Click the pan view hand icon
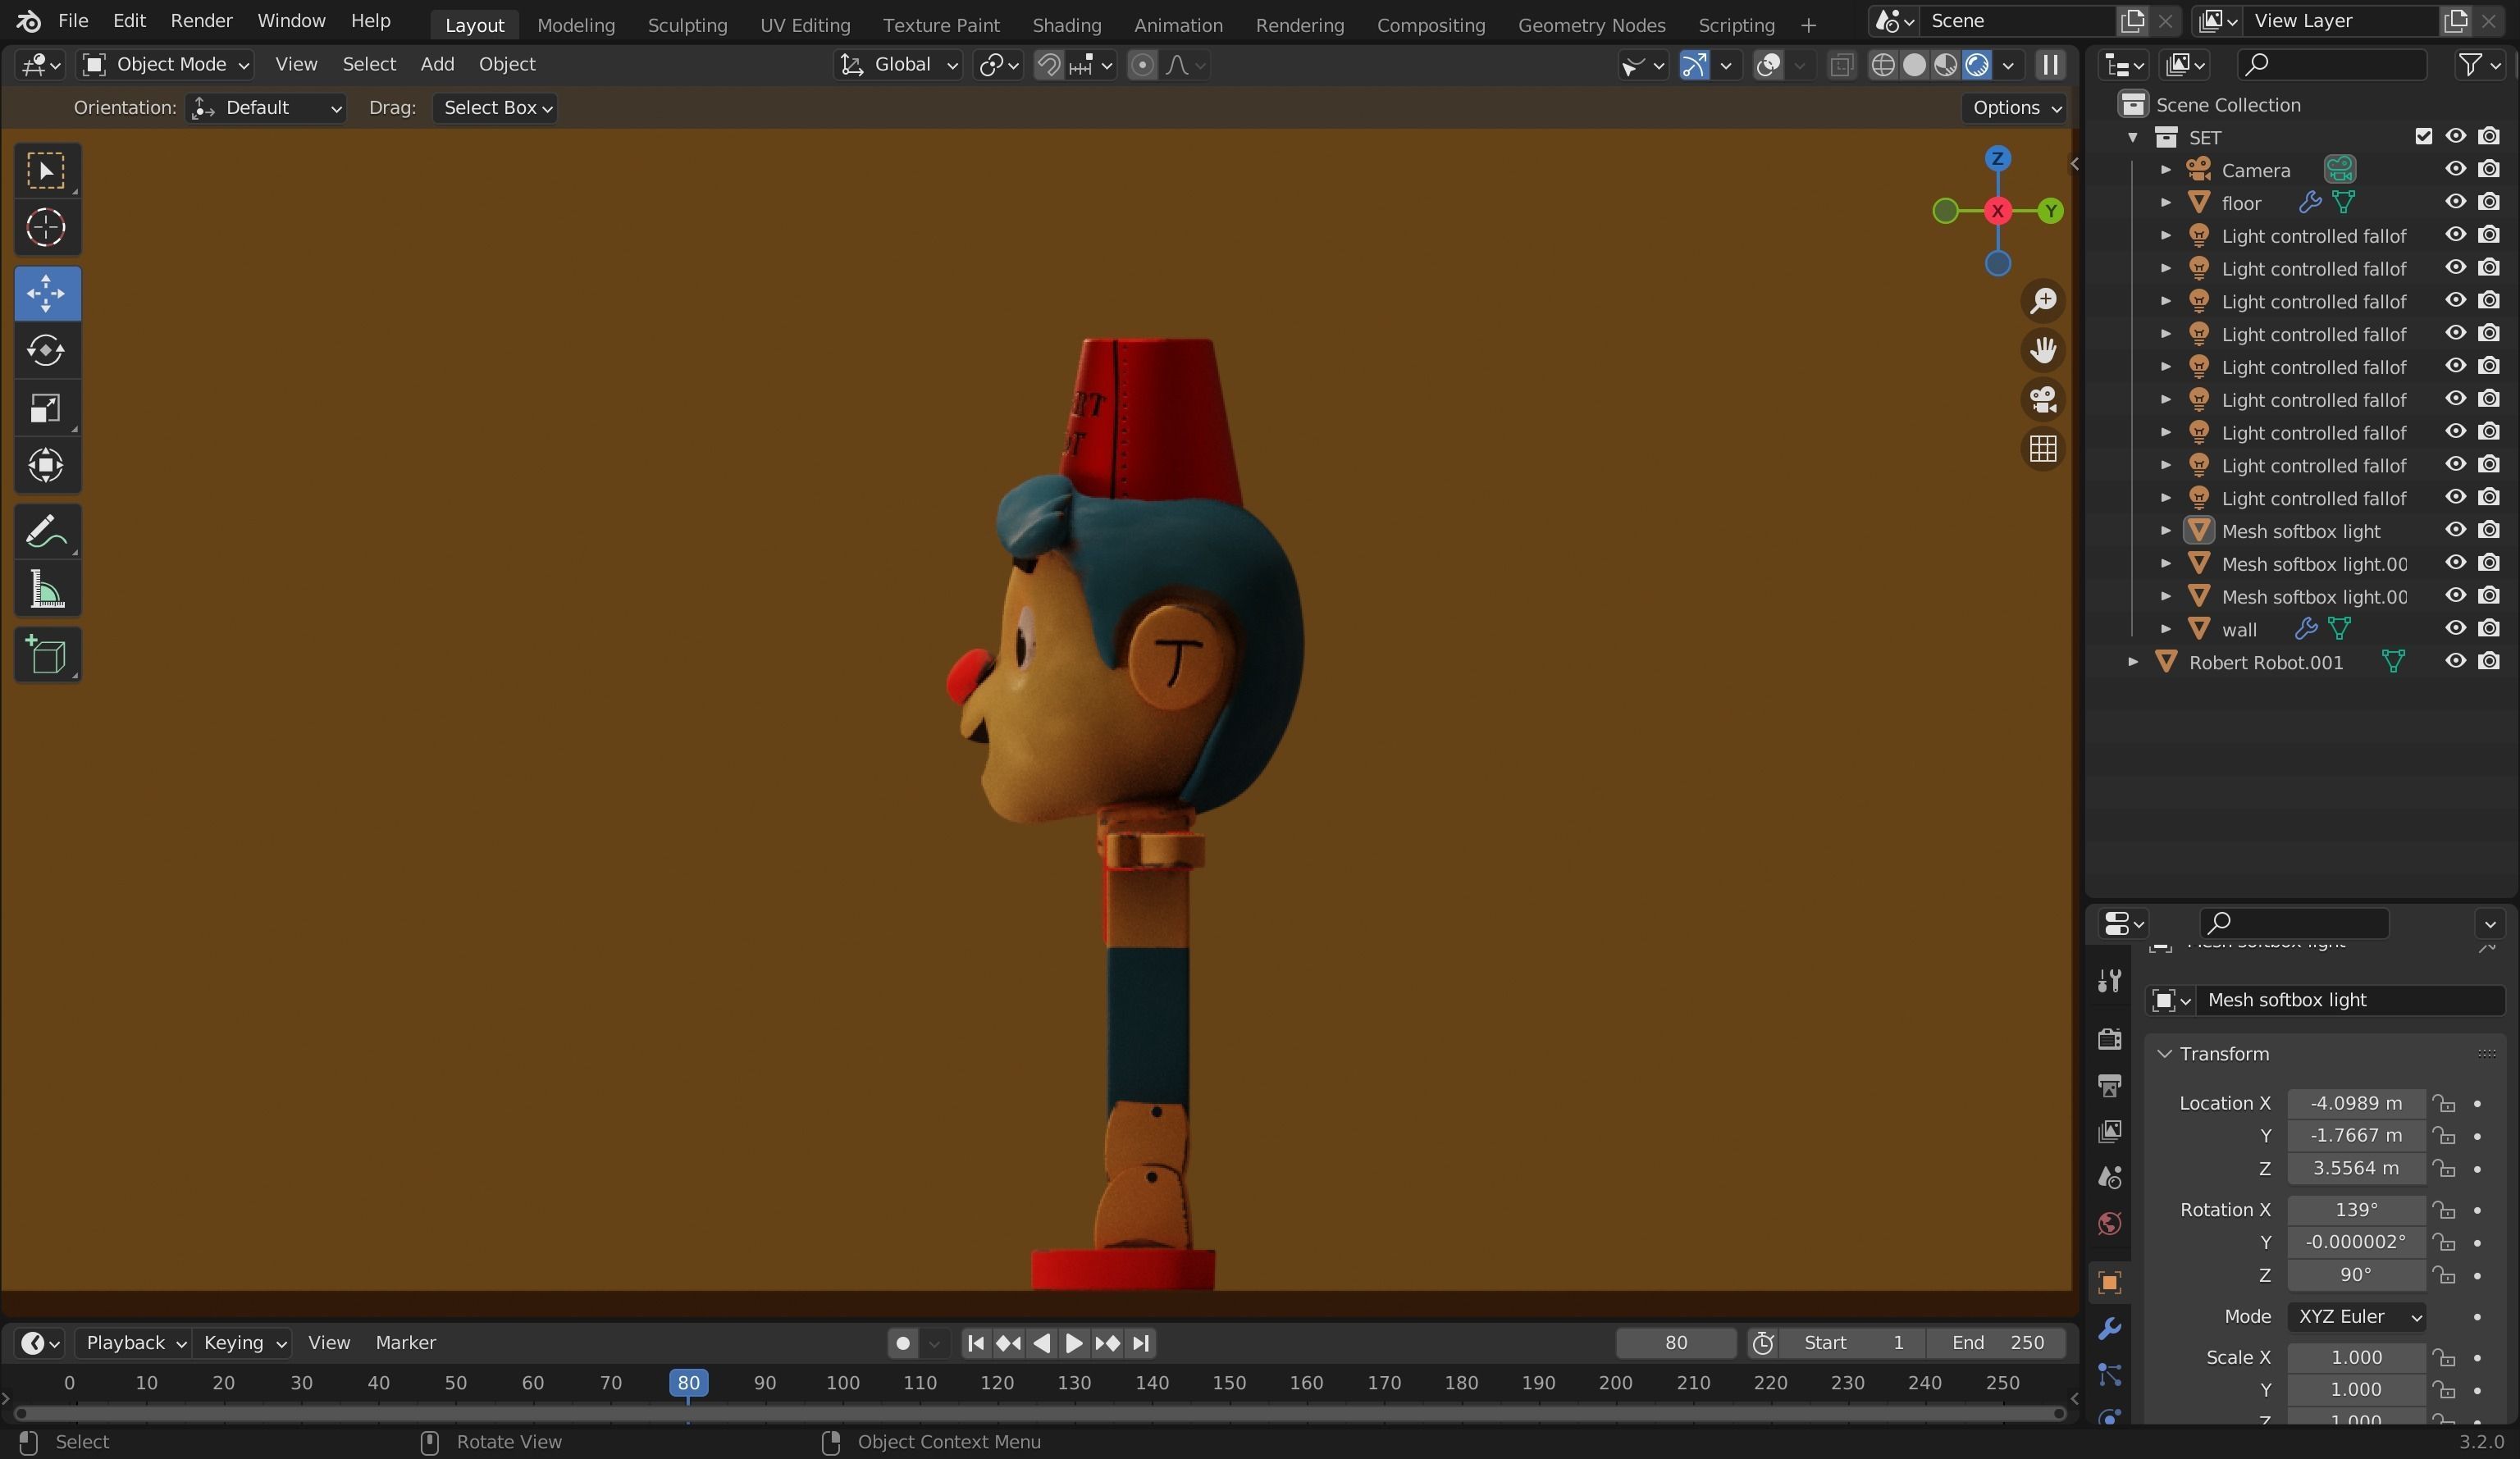Viewport: 2520px width, 1459px height. pos(2043,350)
